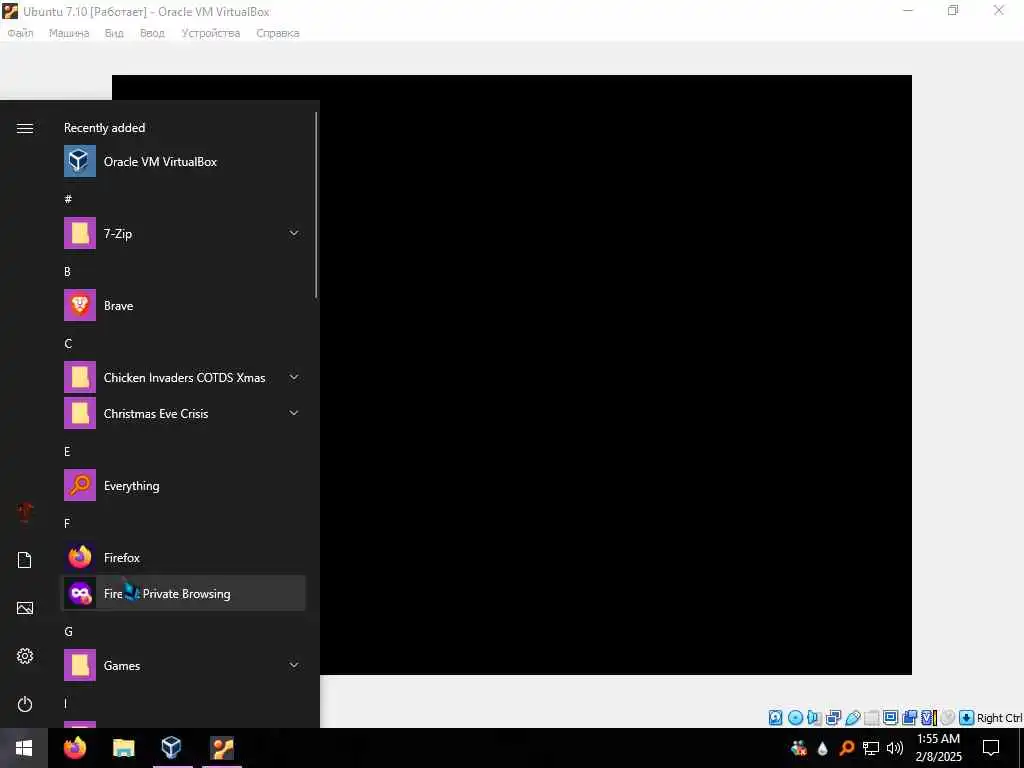Click the 7-Zip folder icon
Image resolution: width=1024 pixels, height=768 pixels.
[x=80, y=233]
